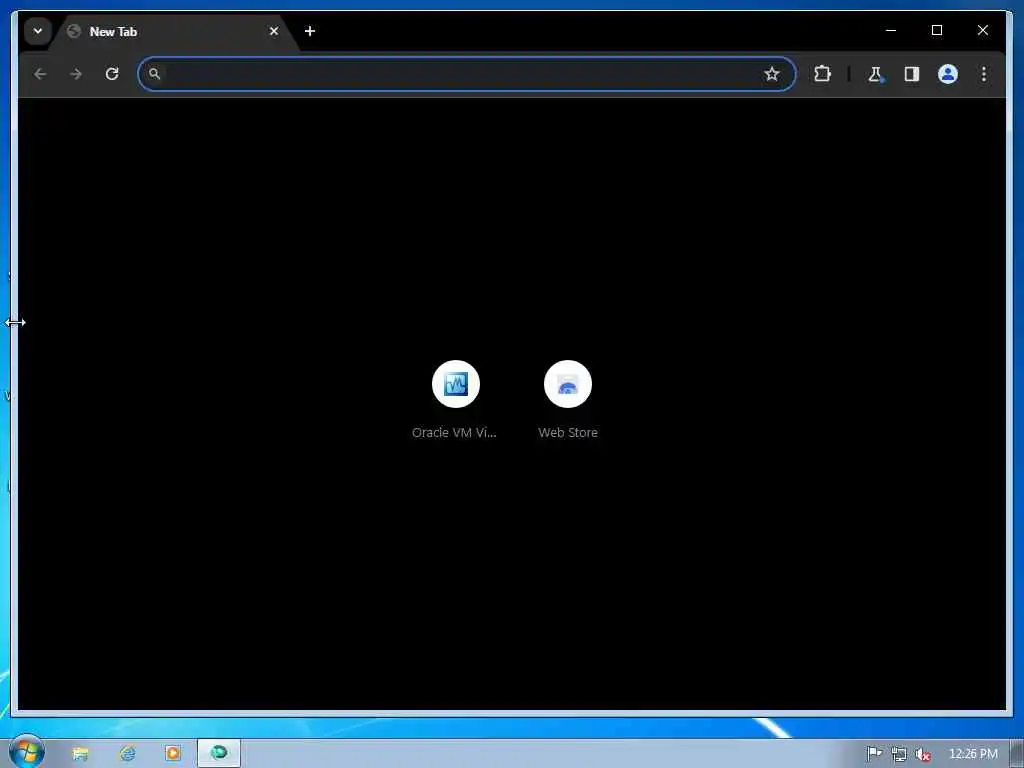The height and width of the screenshot is (768, 1024).
Task: Show the 12:26 PM clock calendar
Action: coord(972,754)
